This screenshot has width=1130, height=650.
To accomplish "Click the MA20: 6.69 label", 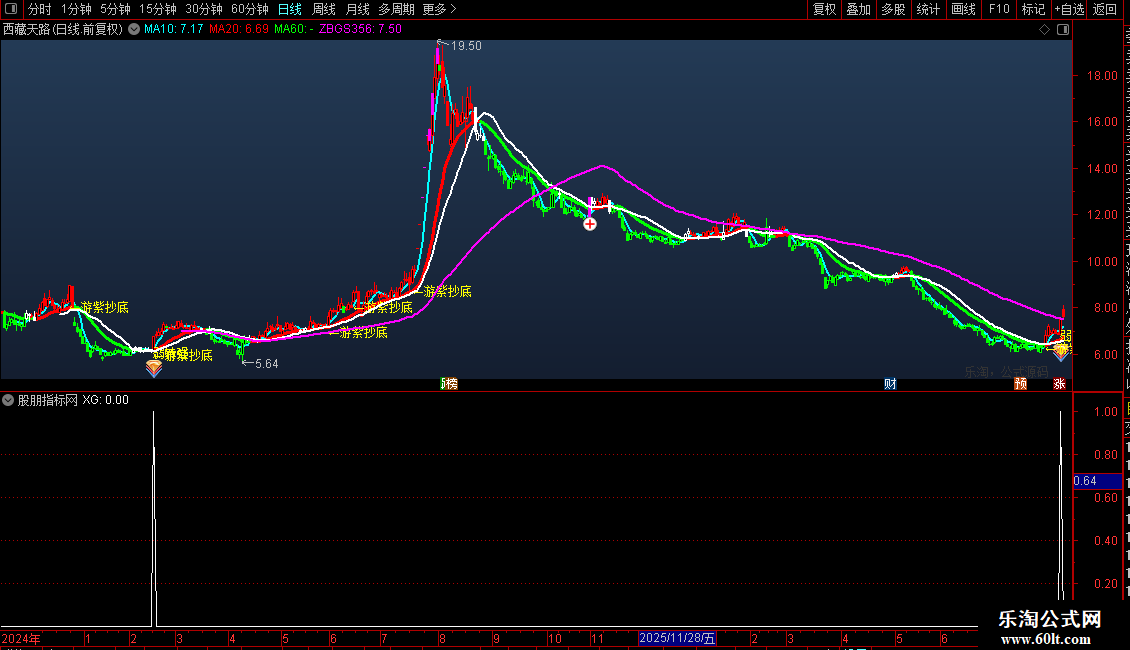I will (239, 29).
